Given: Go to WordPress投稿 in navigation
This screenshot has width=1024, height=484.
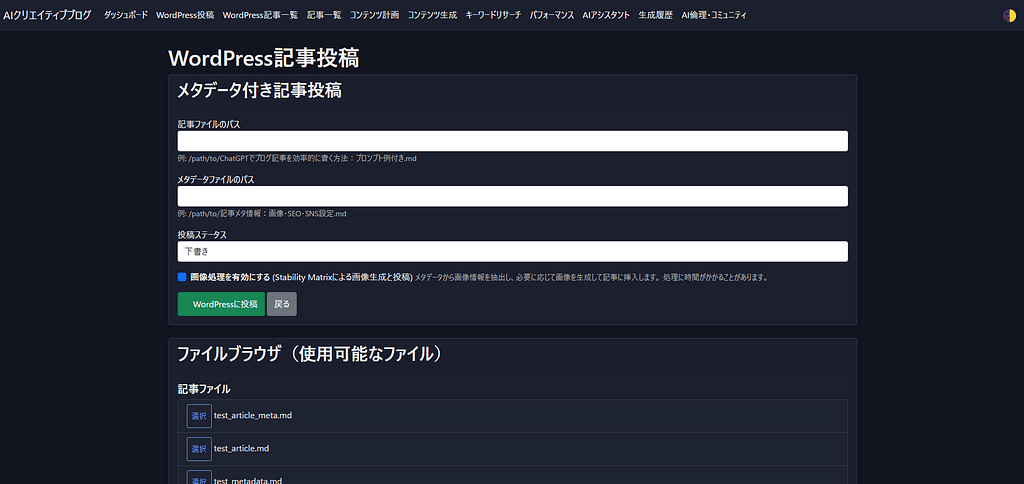Looking at the screenshot, I should [x=185, y=15].
